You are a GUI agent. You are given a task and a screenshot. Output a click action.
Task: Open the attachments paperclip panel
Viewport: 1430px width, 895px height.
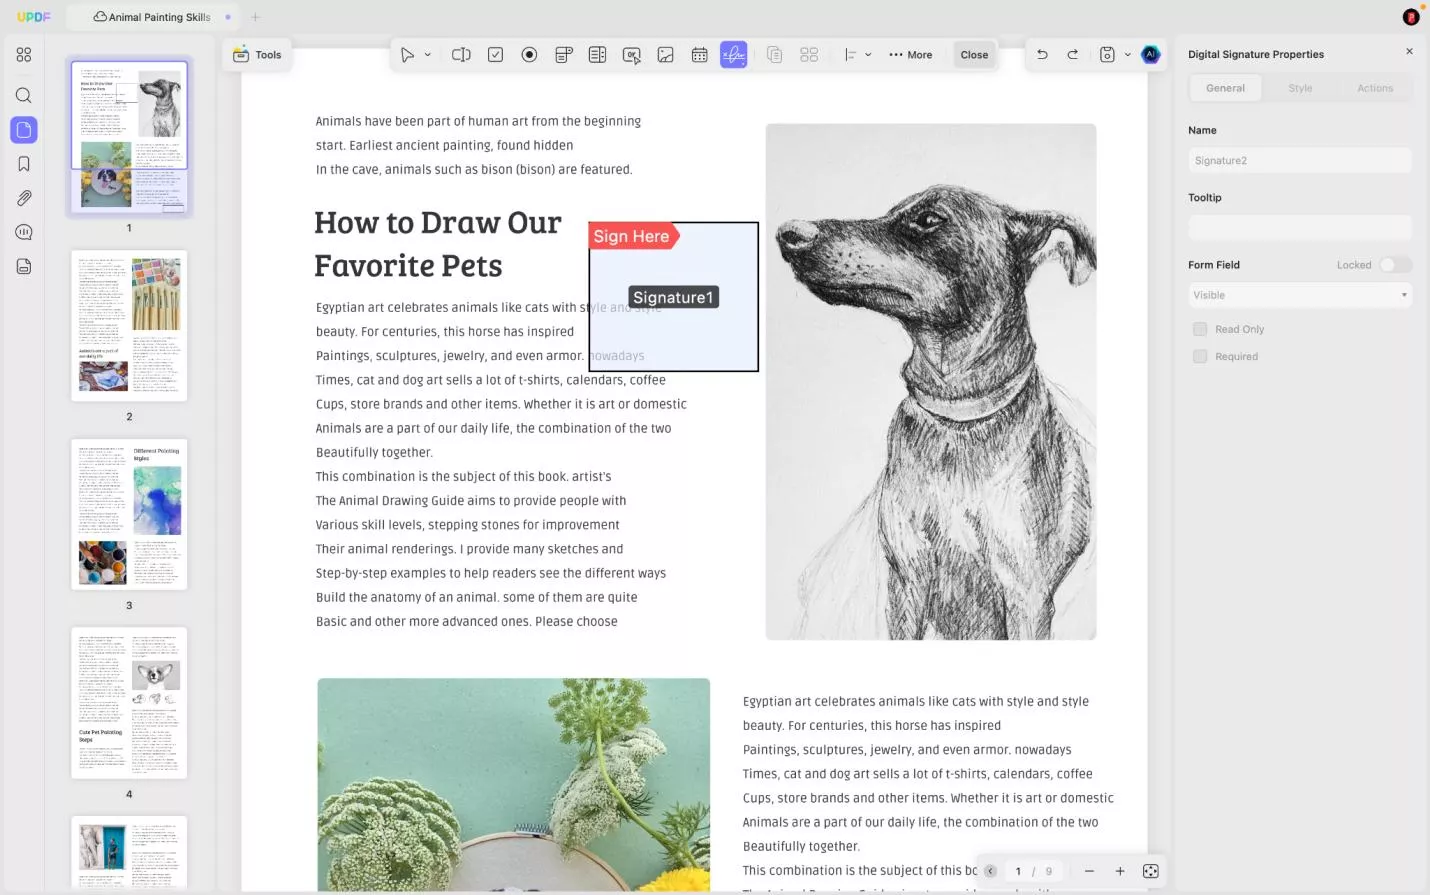pyautogui.click(x=24, y=198)
